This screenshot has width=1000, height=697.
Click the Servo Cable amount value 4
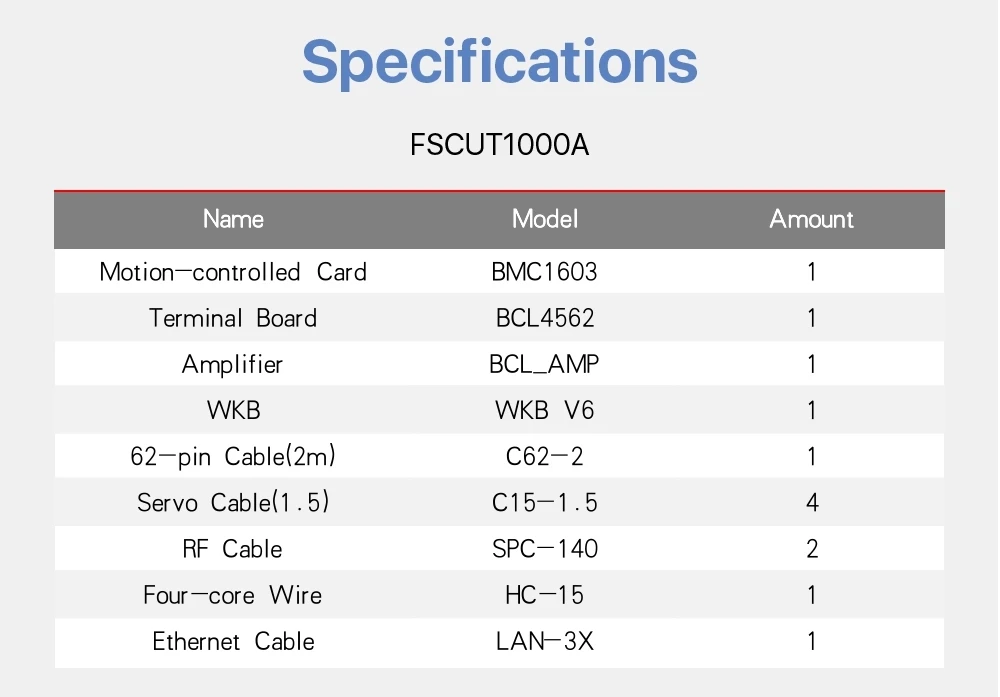(x=812, y=503)
